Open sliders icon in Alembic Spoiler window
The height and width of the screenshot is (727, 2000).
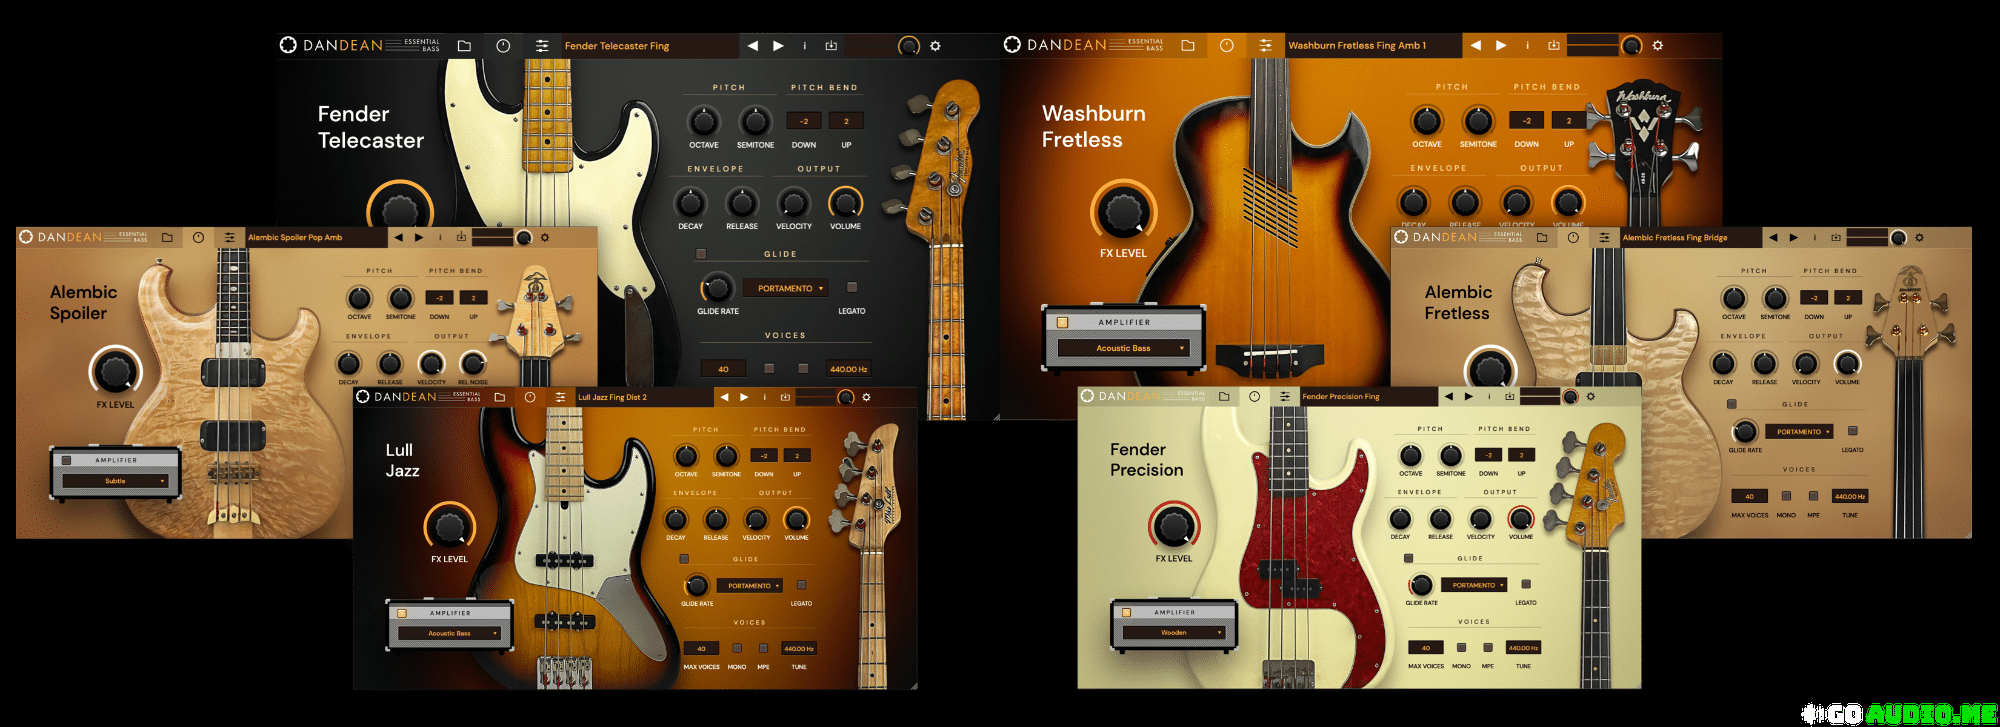pos(230,237)
